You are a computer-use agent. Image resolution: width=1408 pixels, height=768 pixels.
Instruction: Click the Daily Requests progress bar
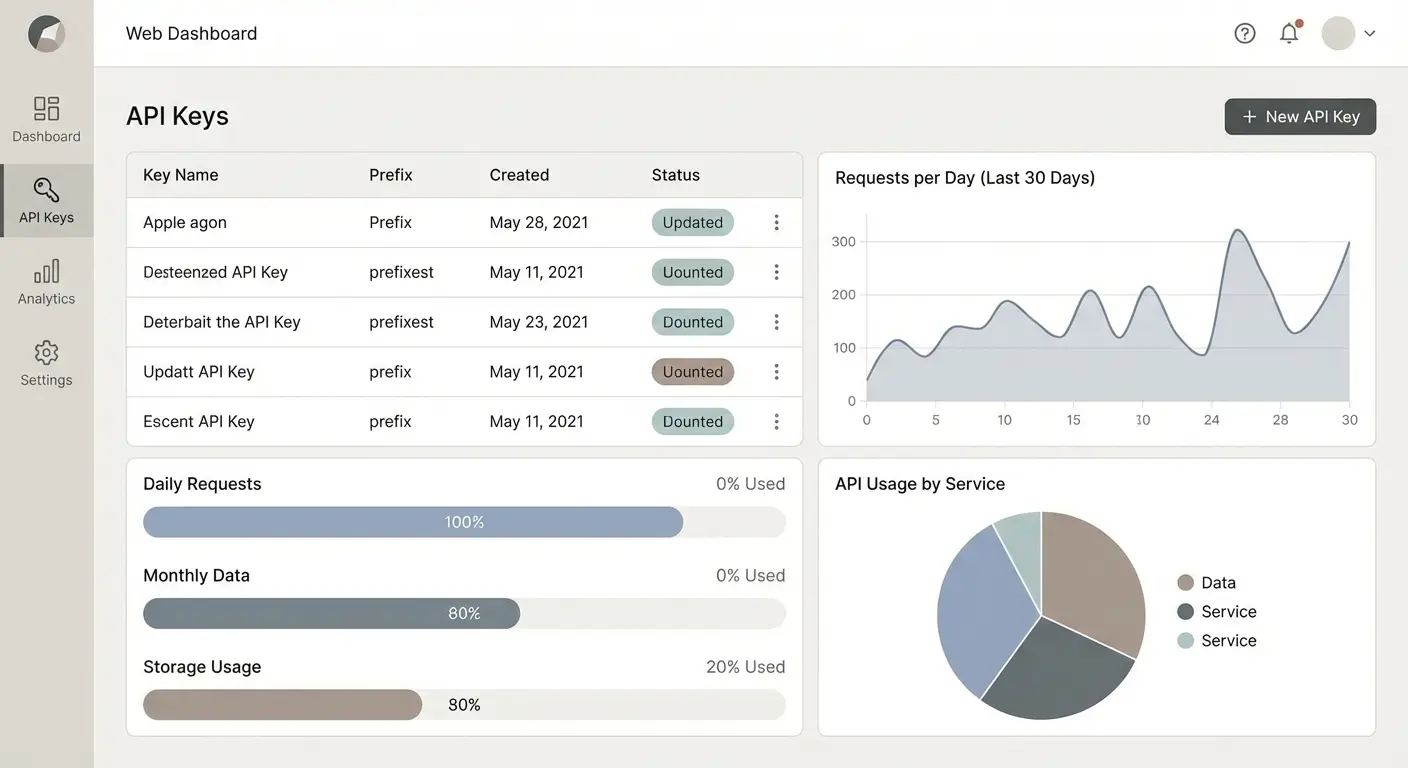(464, 522)
